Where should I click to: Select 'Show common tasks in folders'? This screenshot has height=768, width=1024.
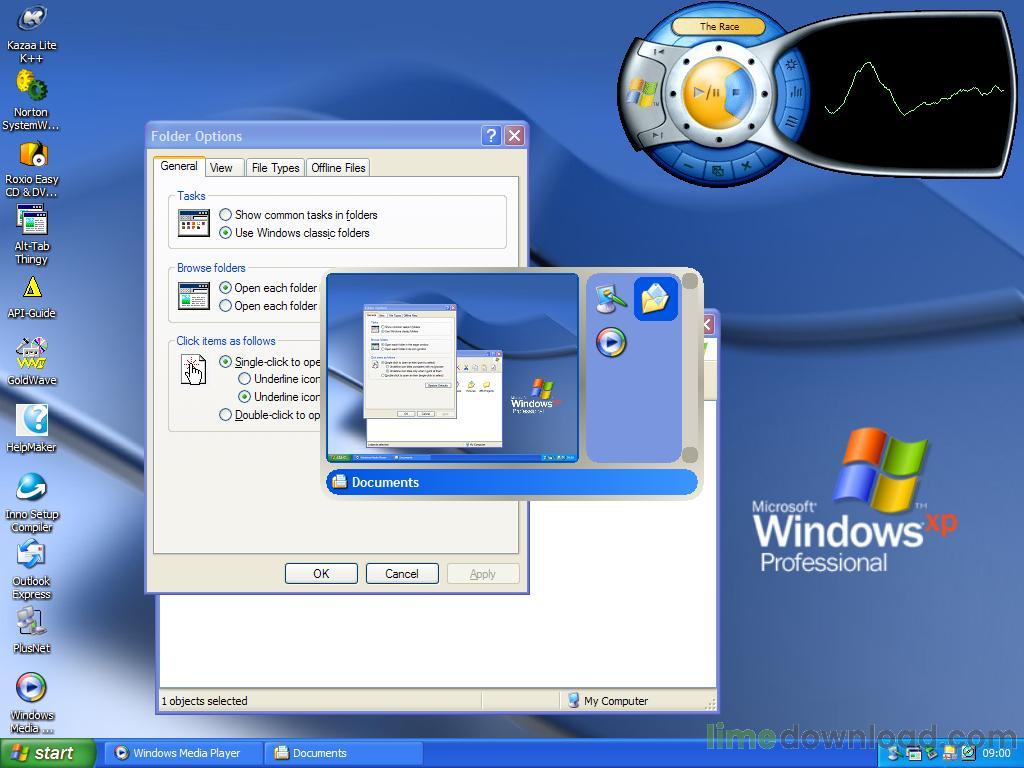[226, 215]
